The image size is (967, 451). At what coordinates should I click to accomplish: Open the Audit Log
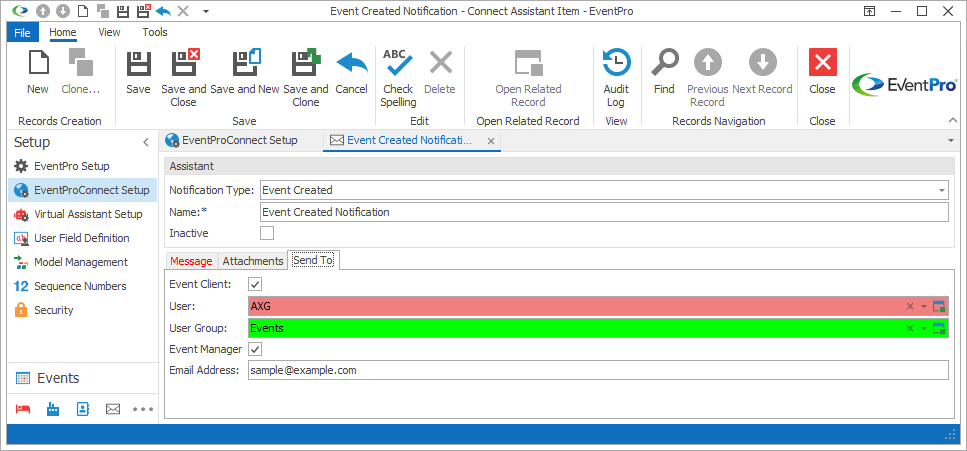[616, 78]
